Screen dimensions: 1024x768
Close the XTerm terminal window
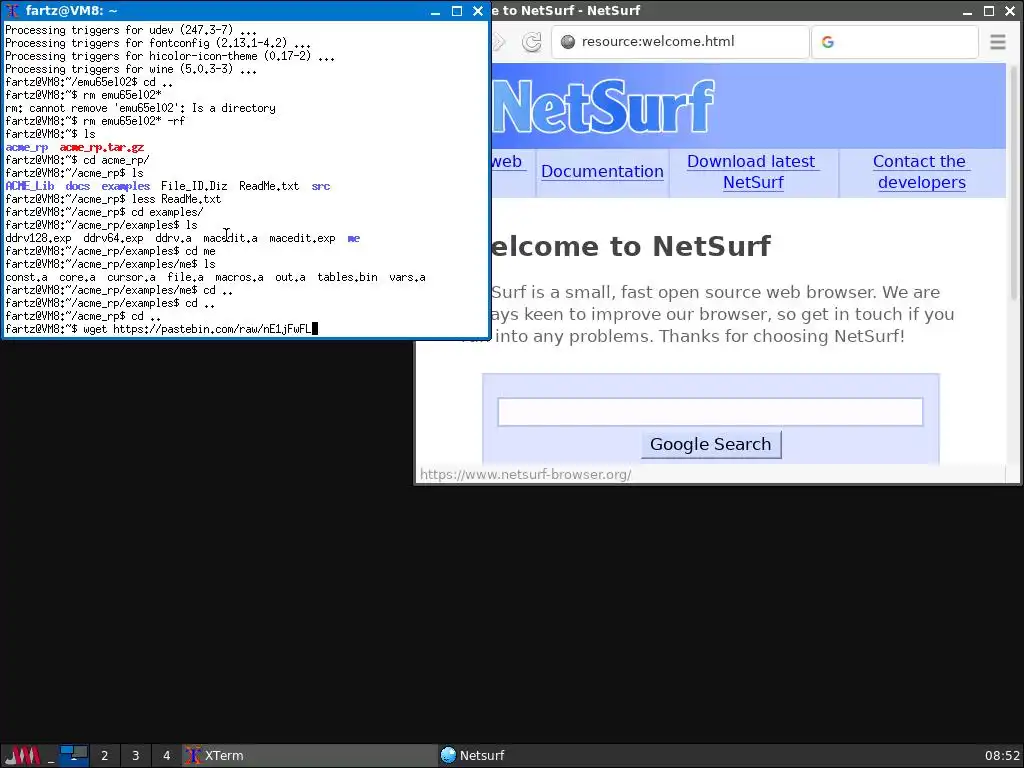478,11
